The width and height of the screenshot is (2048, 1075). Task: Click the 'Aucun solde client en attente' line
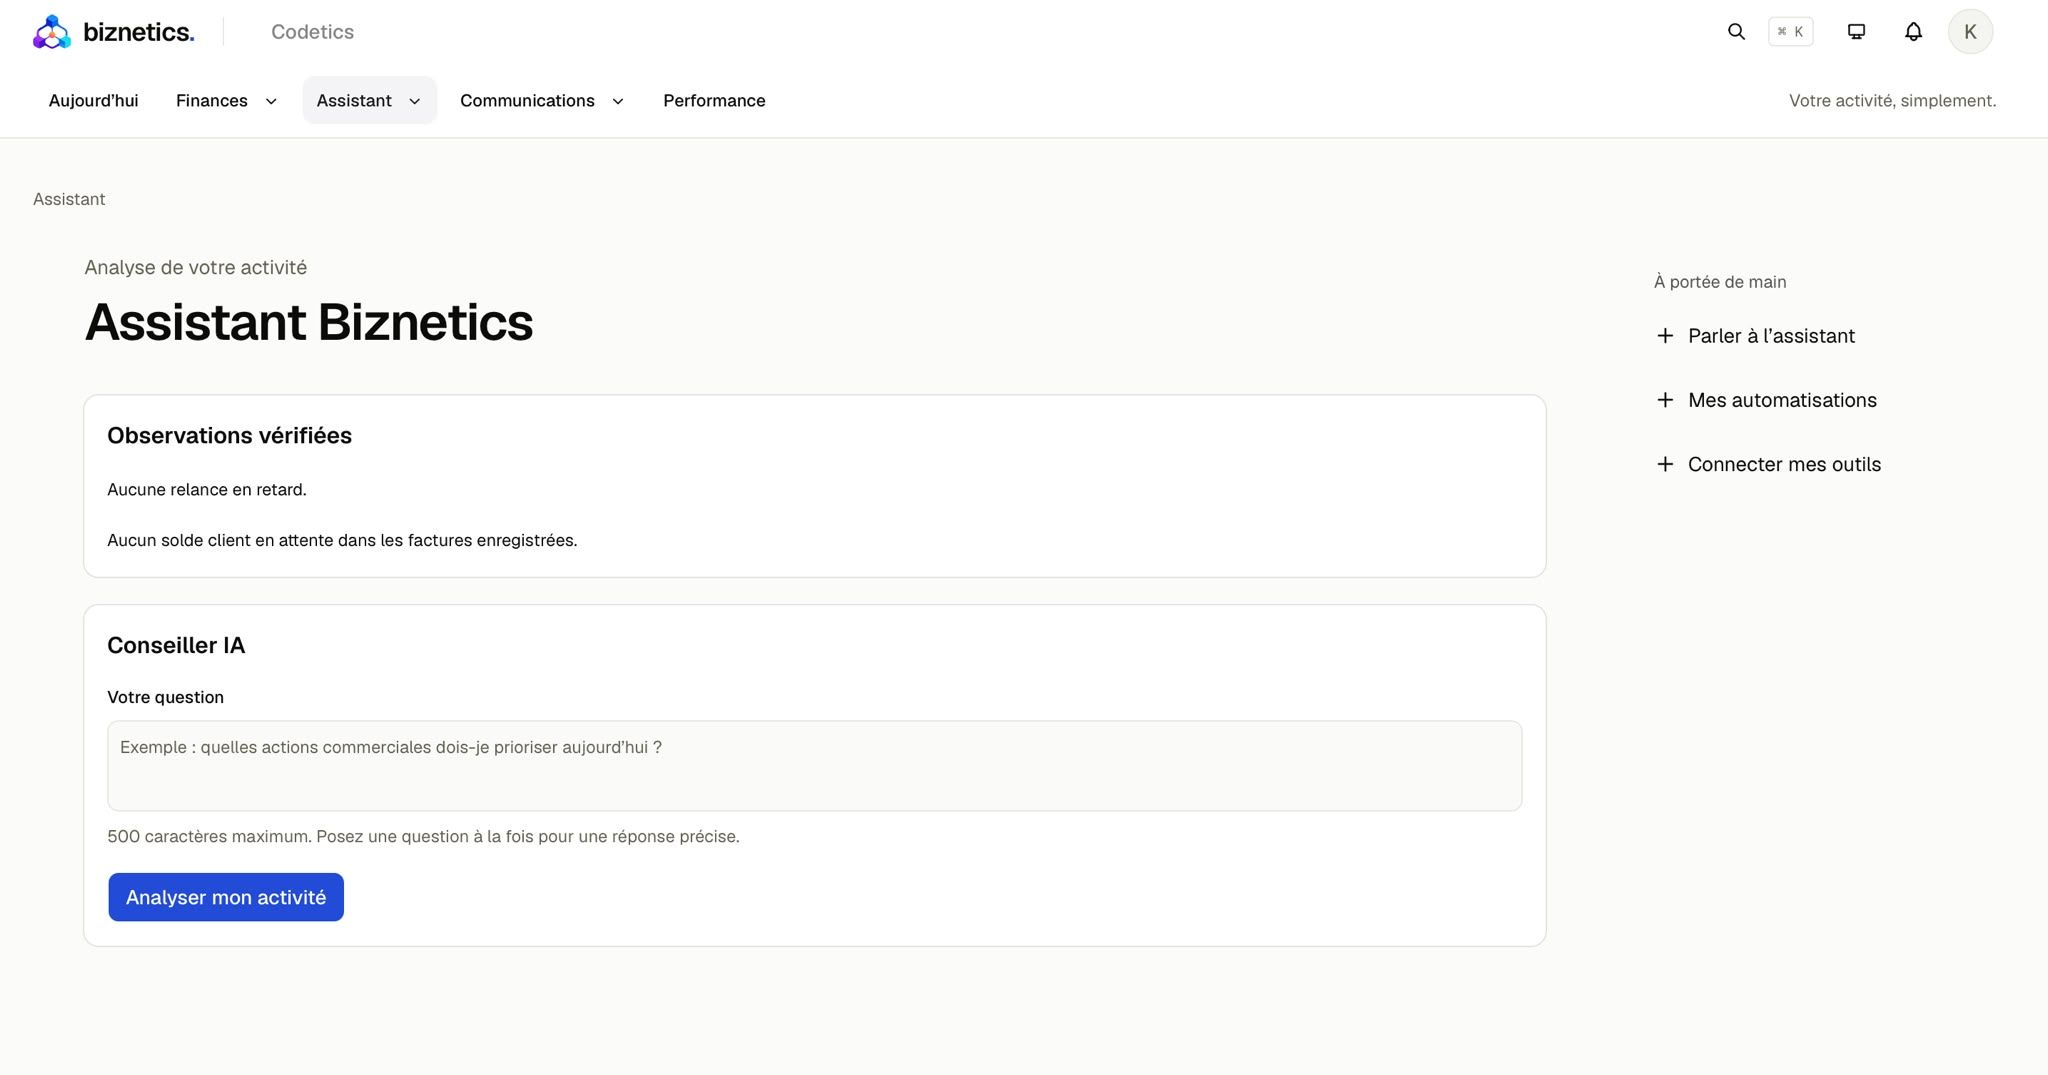[x=342, y=540]
